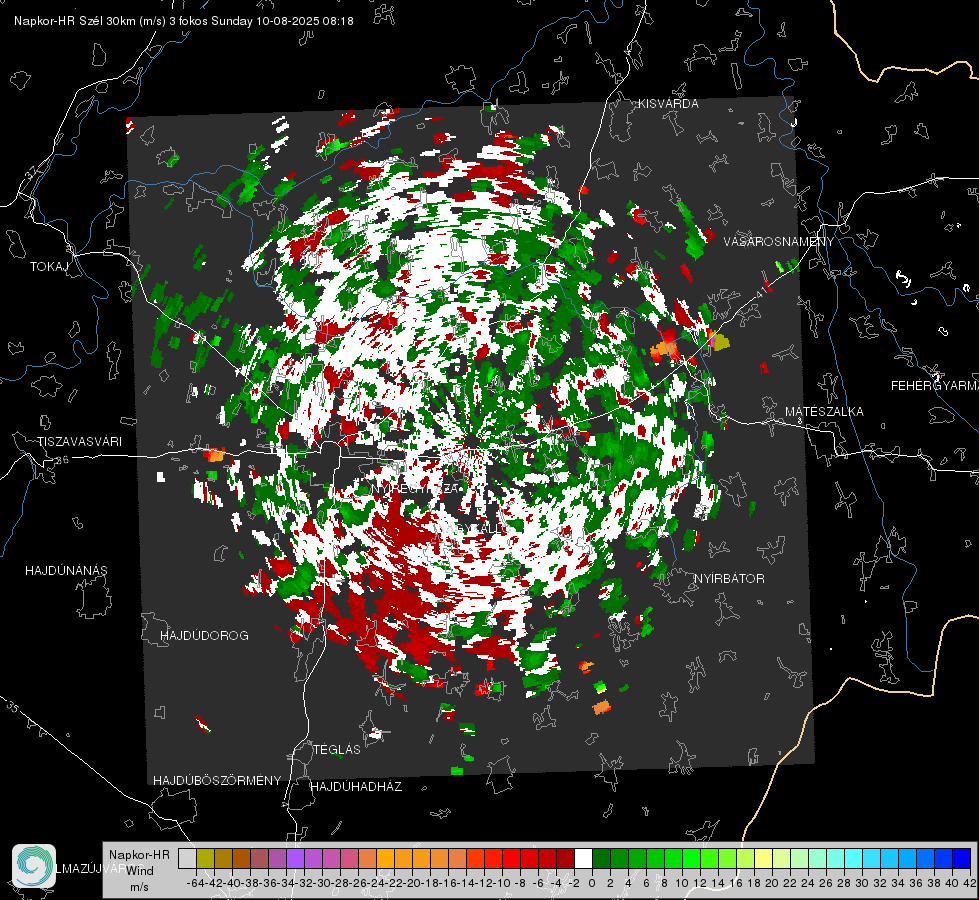Click the swirl logo icon at bottom-left
979x900 pixels.
coord(34,866)
